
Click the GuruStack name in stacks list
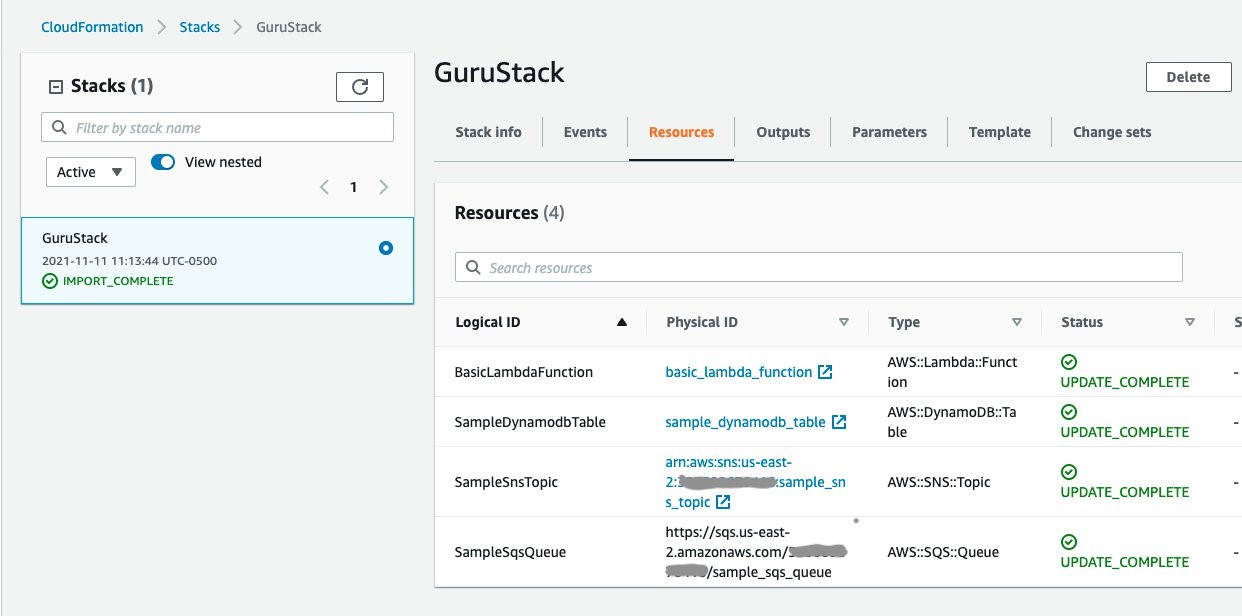pos(75,238)
